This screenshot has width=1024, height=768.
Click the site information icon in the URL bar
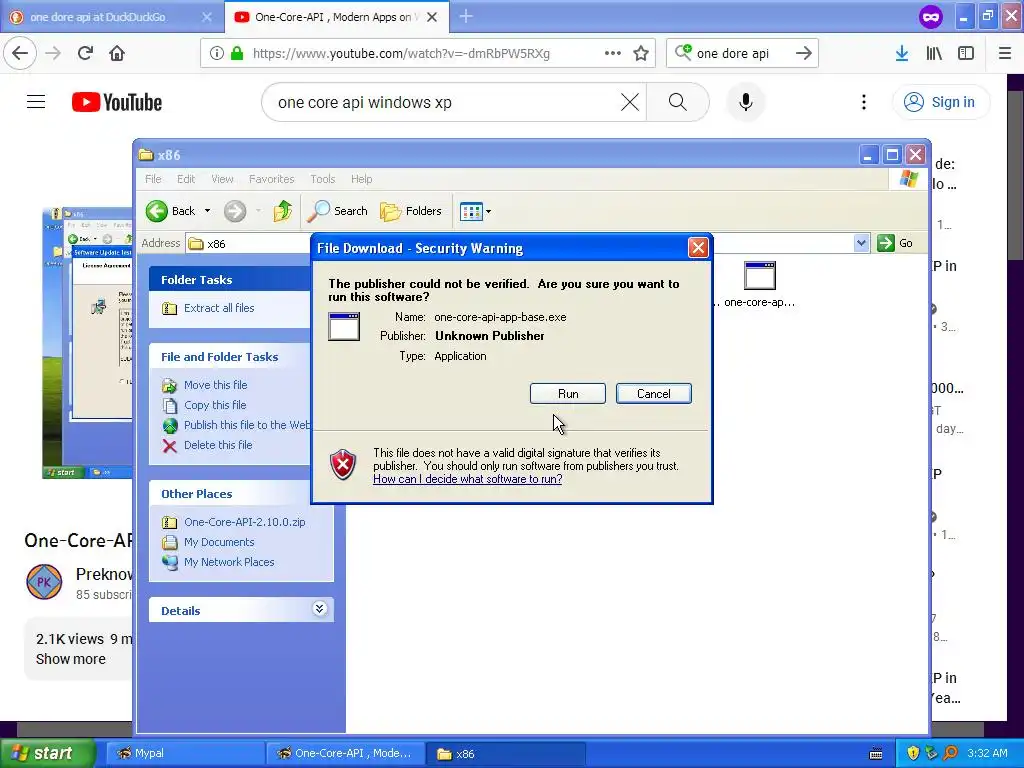point(217,53)
